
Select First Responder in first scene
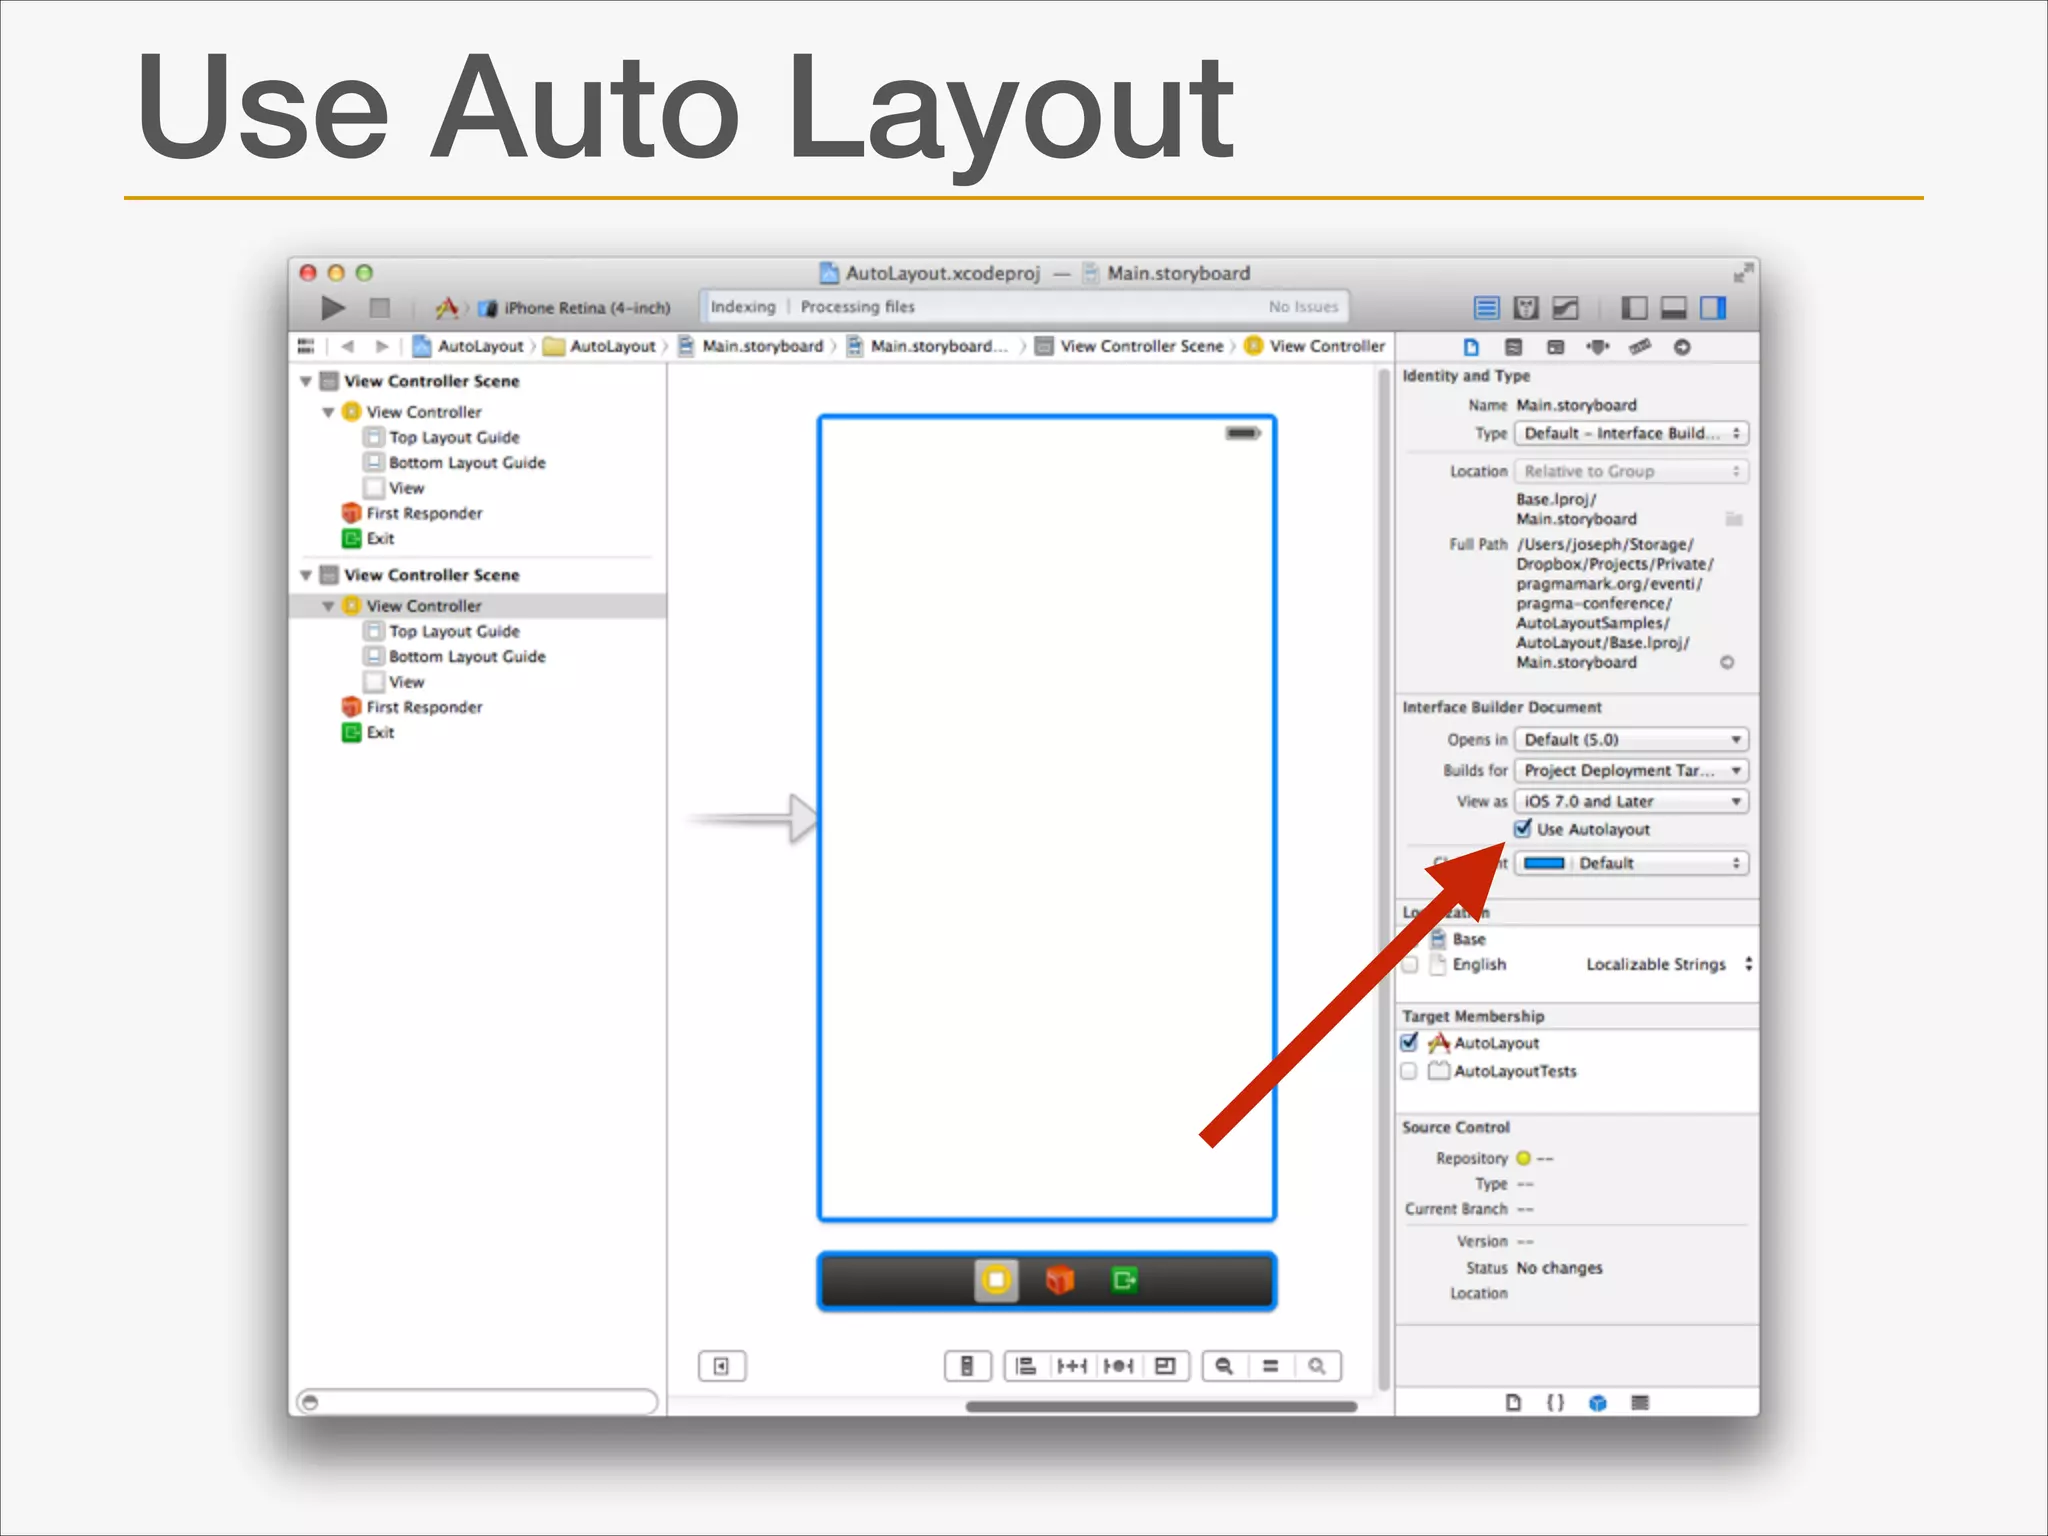pyautogui.click(x=424, y=513)
